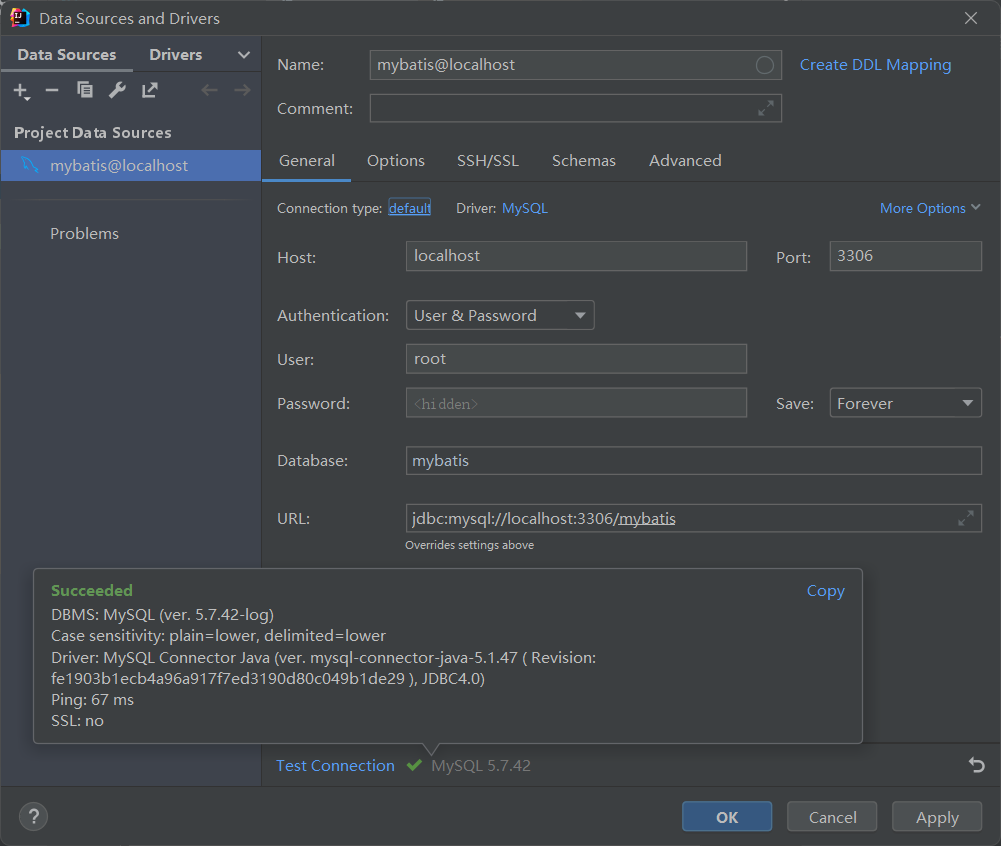The width and height of the screenshot is (1001, 846).
Task: Click the Make Global export icon
Action: pos(150,91)
